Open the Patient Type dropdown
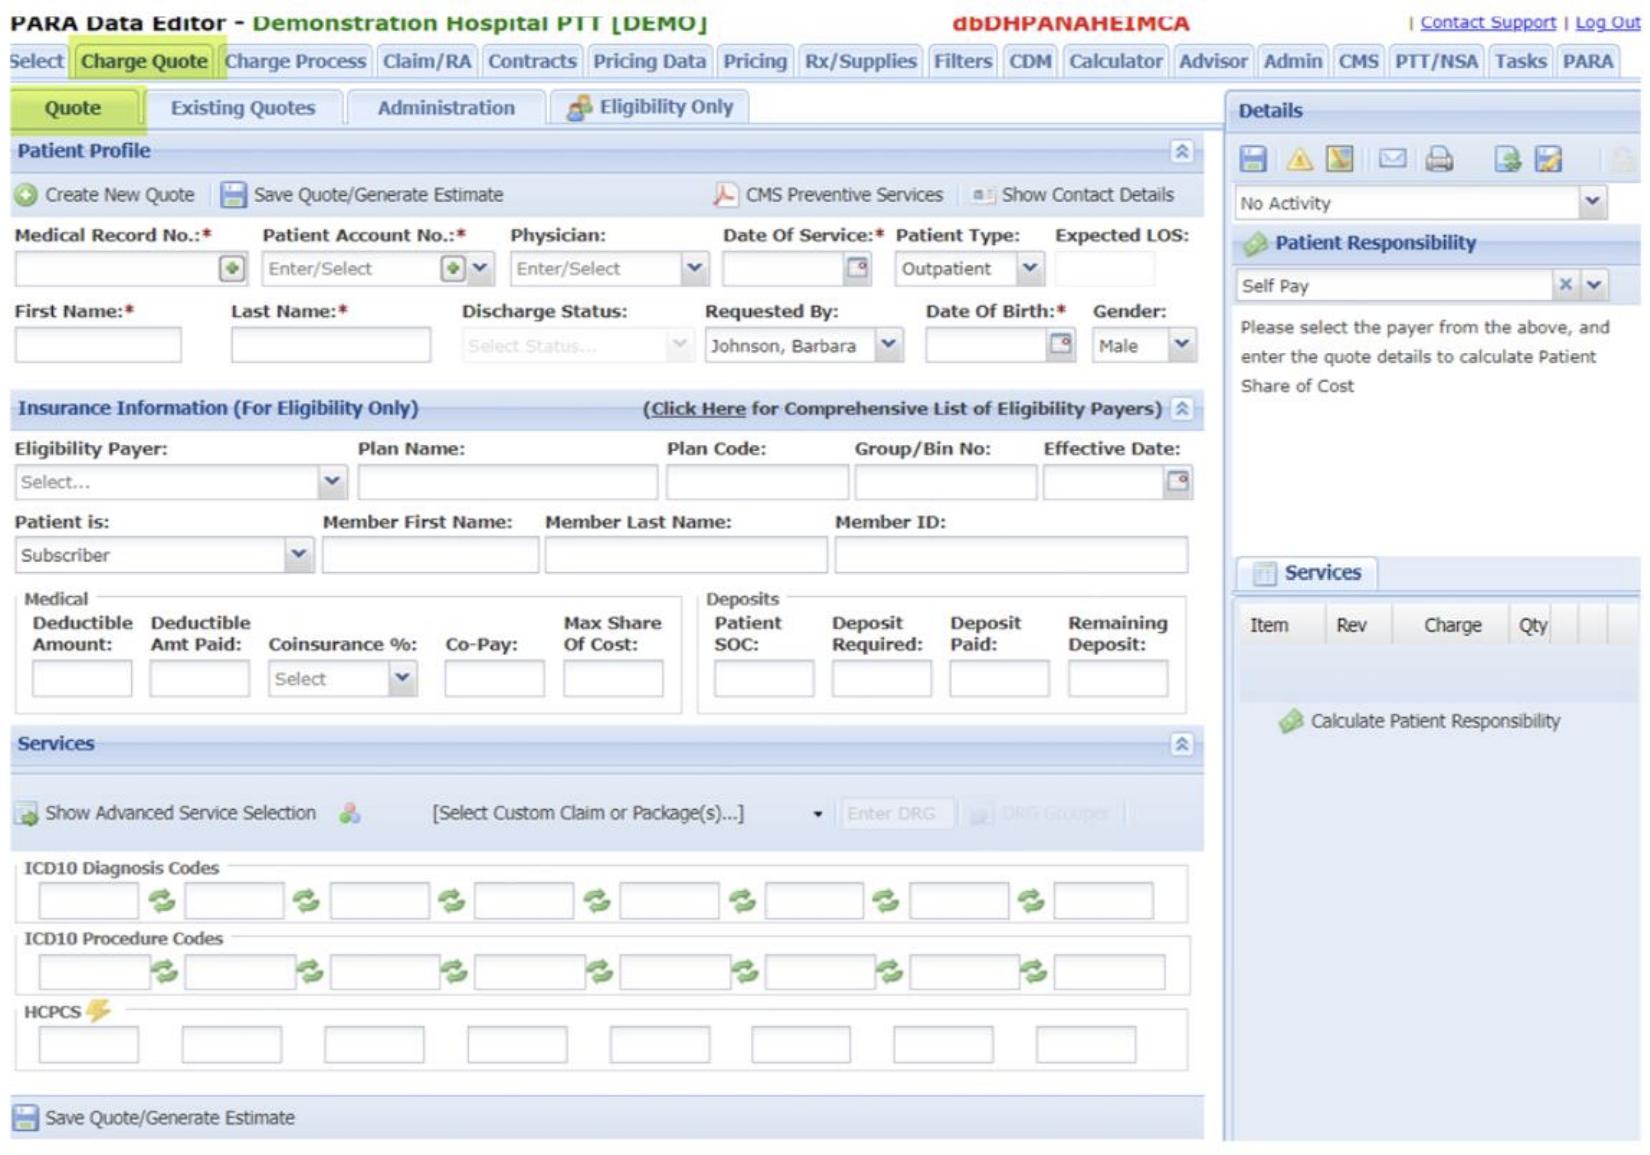The width and height of the screenshot is (1650, 1155). pos(1029,268)
